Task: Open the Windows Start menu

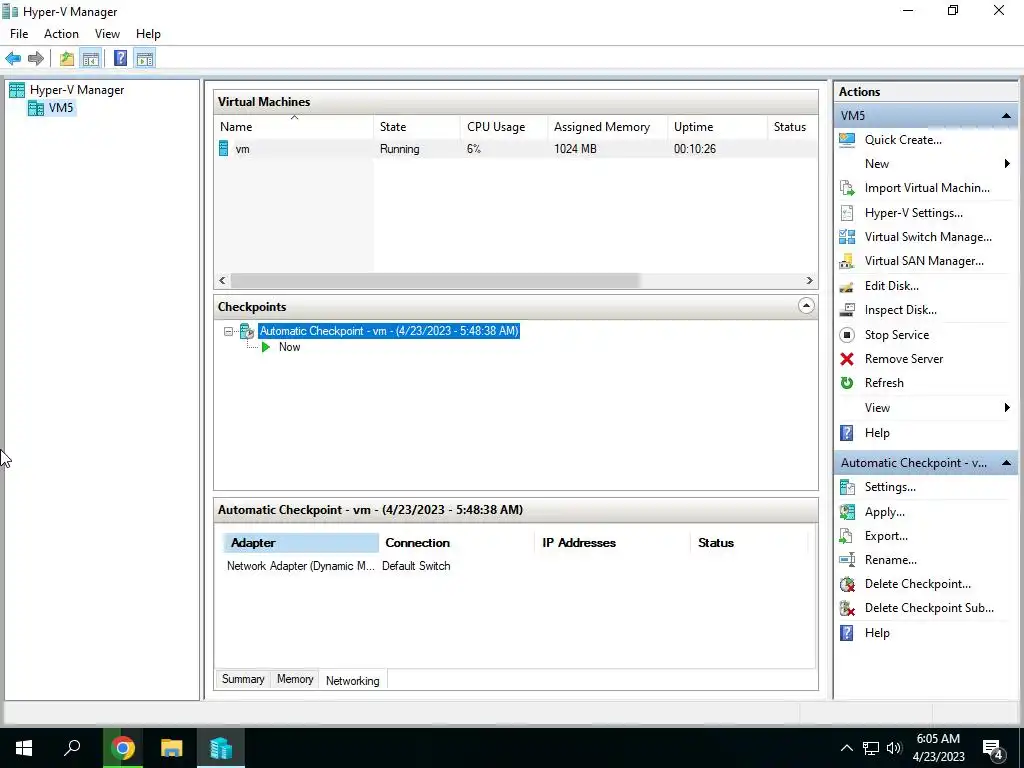Action: (x=24, y=748)
